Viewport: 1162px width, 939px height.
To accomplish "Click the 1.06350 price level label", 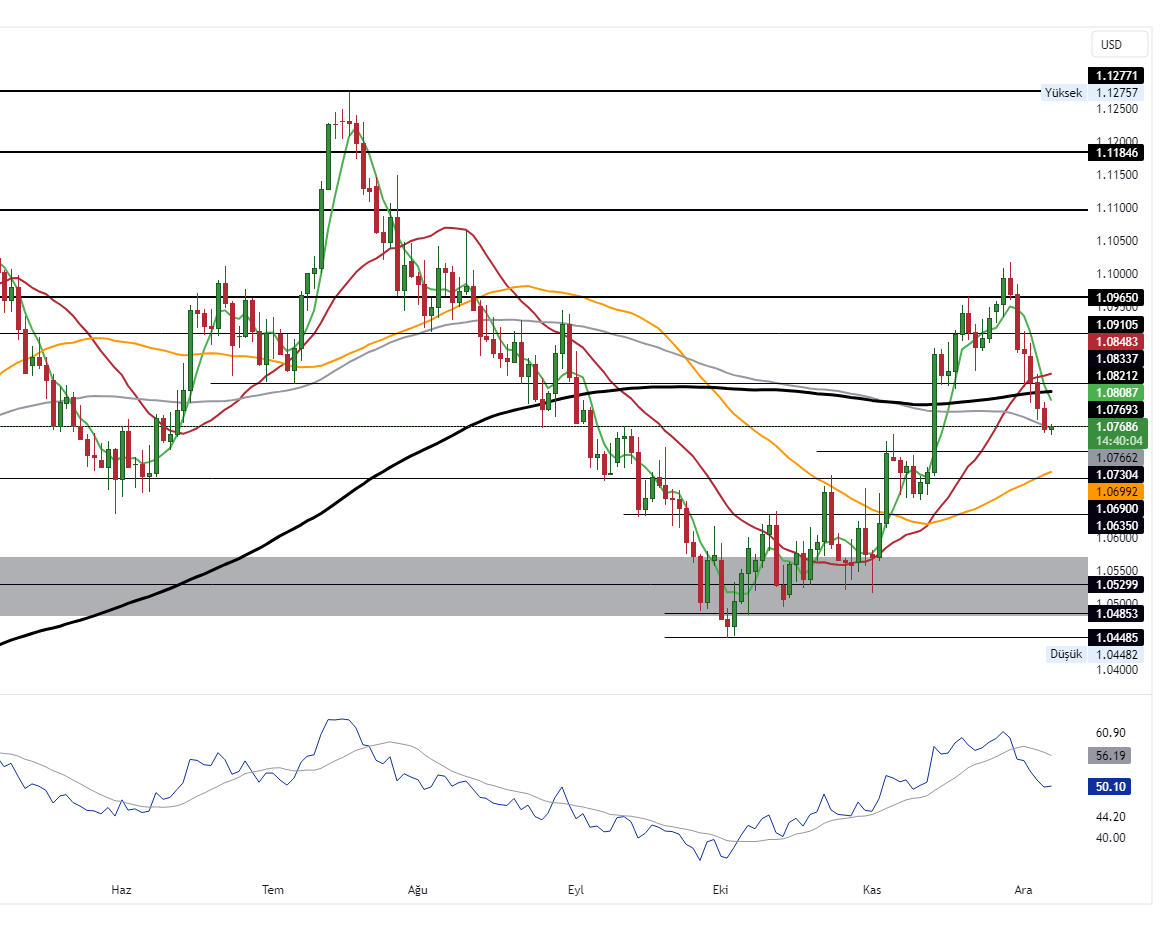I will click(1117, 524).
